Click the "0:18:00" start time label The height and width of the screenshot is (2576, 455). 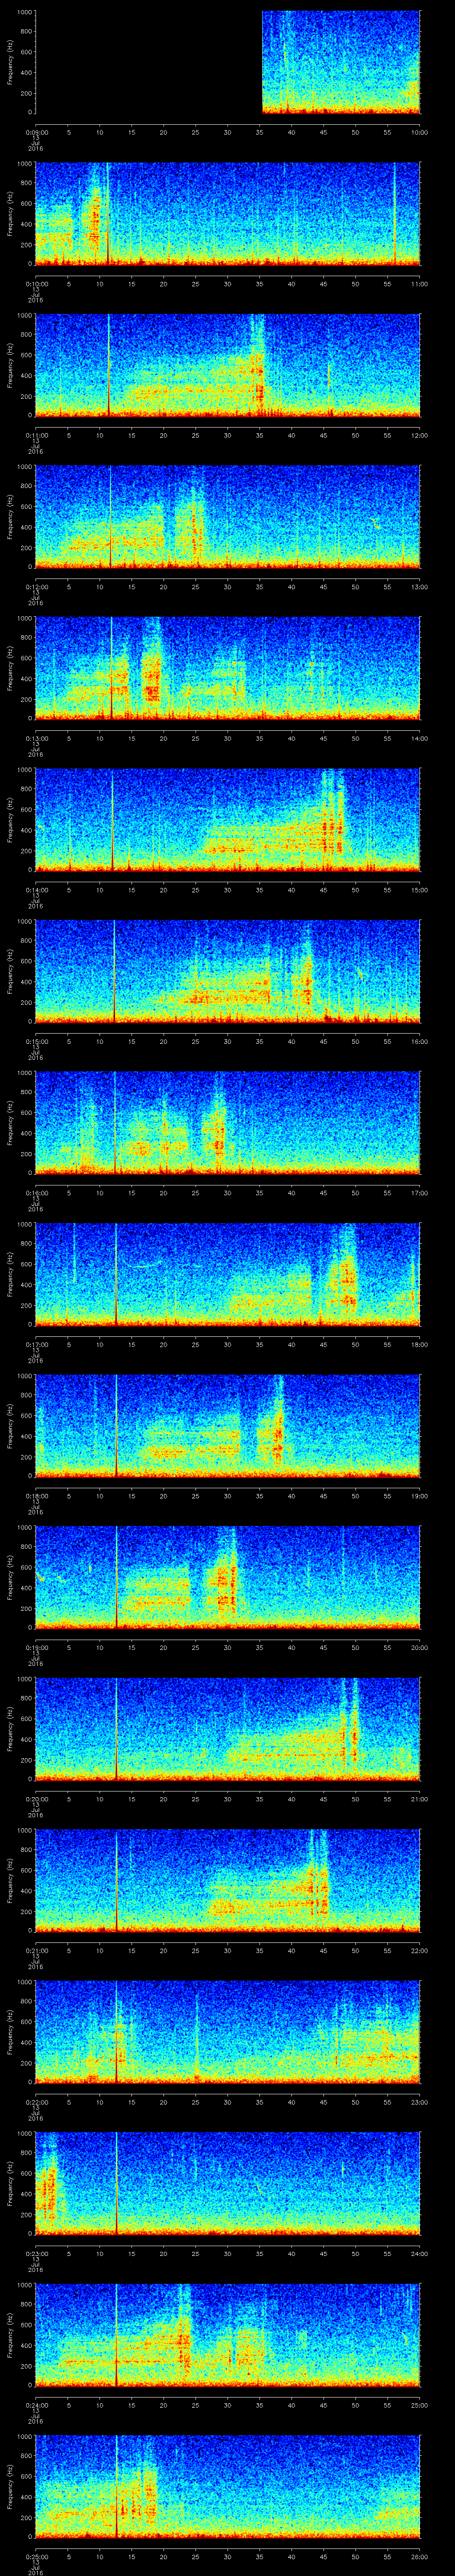[x=36, y=1496]
